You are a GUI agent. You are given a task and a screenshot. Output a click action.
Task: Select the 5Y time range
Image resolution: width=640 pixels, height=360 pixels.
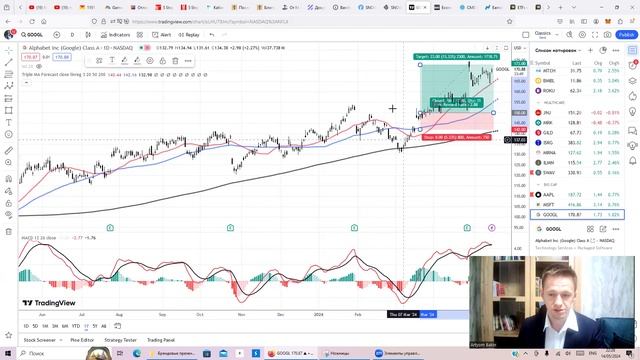(x=95, y=326)
